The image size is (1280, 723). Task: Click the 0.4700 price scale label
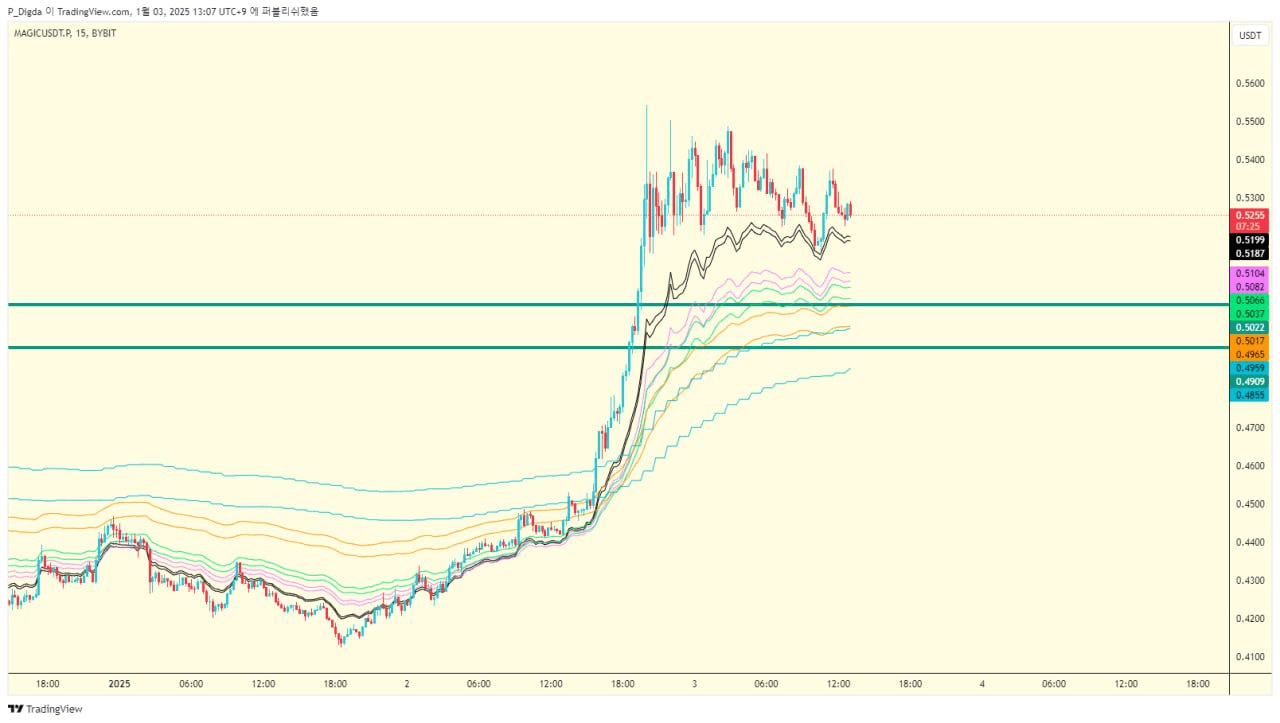click(x=1250, y=428)
